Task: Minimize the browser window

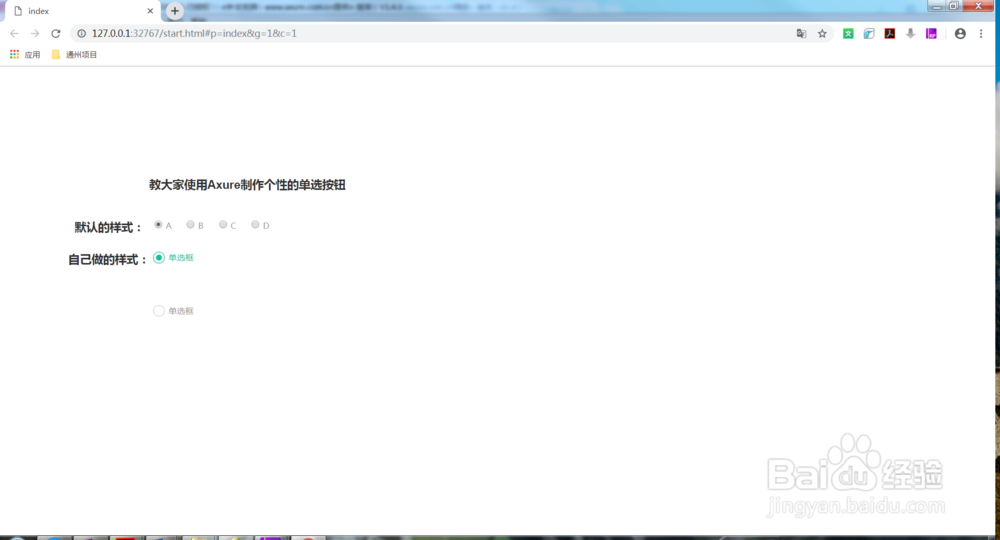Action: pos(936,6)
